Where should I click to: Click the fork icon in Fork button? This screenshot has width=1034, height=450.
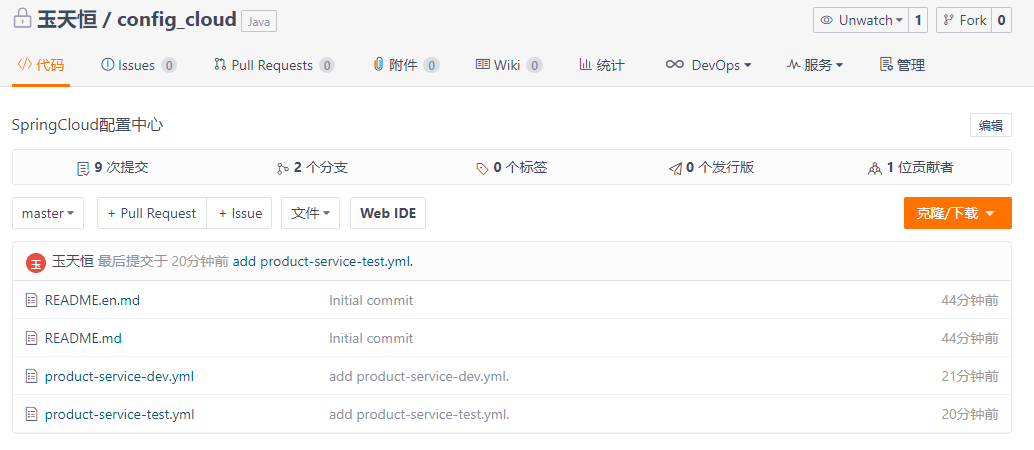coord(949,20)
